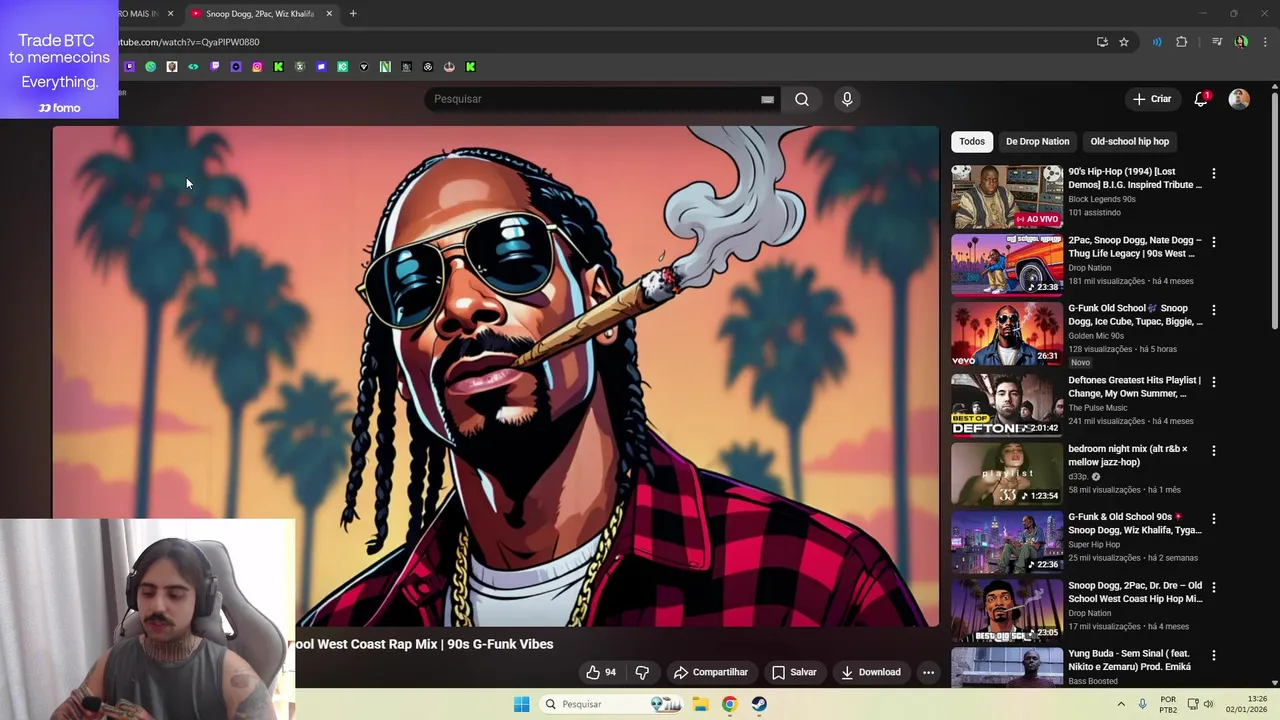The image size is (1280, 720).
Task: Open more actions ellipsis below video
Action: (928, 672)
